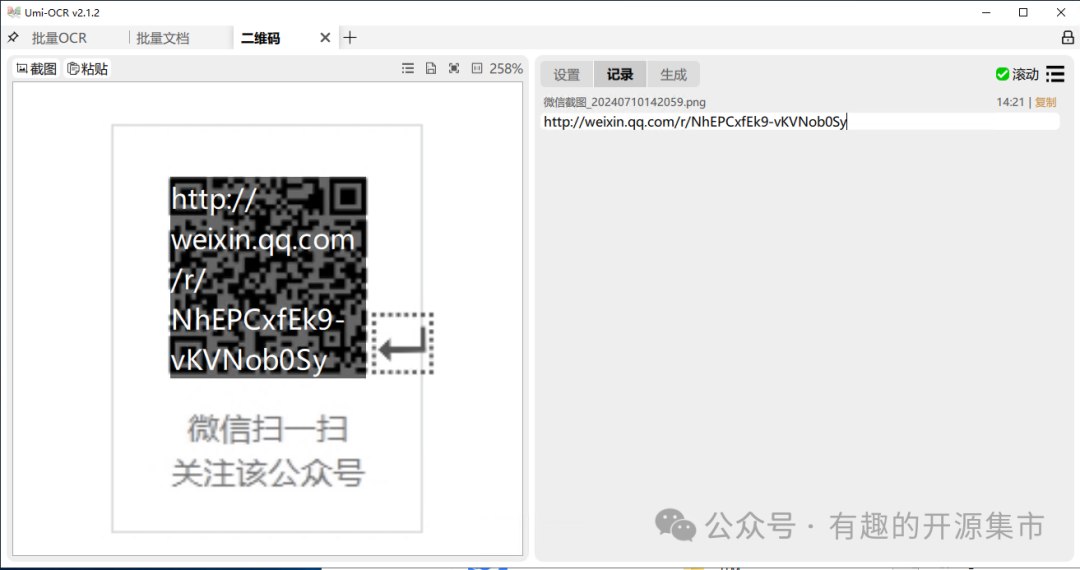Click the lock icon in the tab bar
The height and width of the screenshot is (570, 1080).
(1067, 38)
